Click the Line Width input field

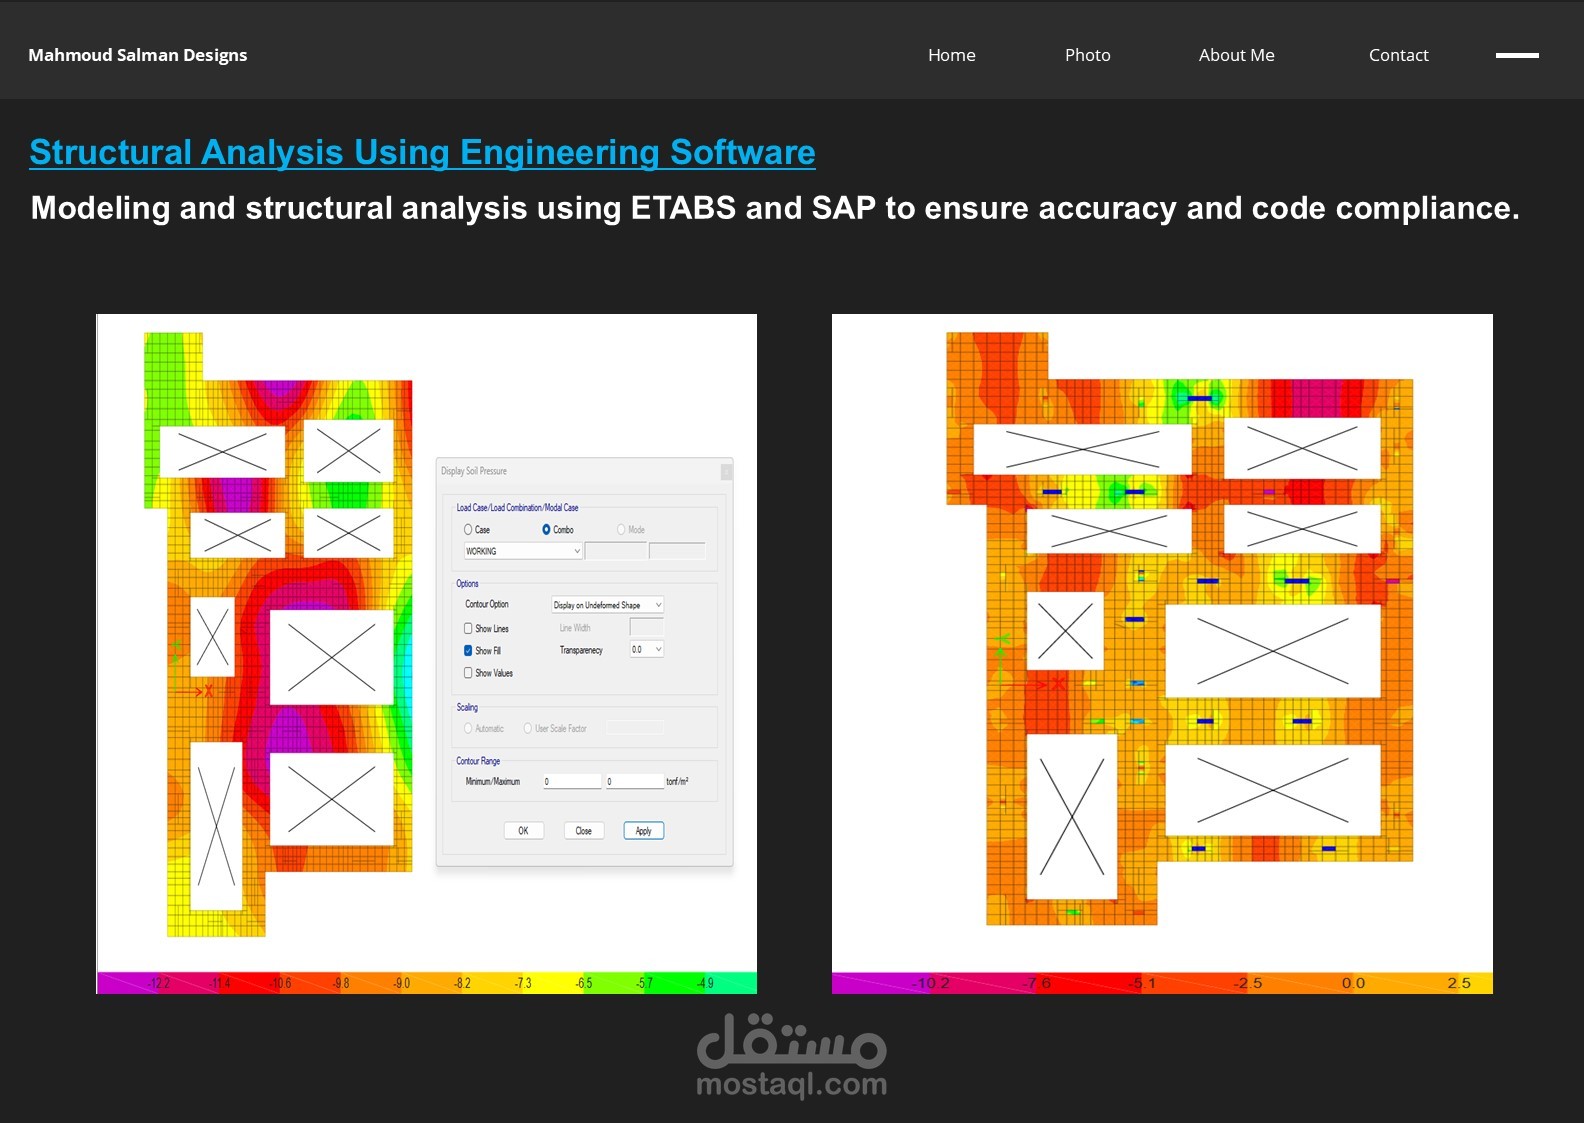646,627
